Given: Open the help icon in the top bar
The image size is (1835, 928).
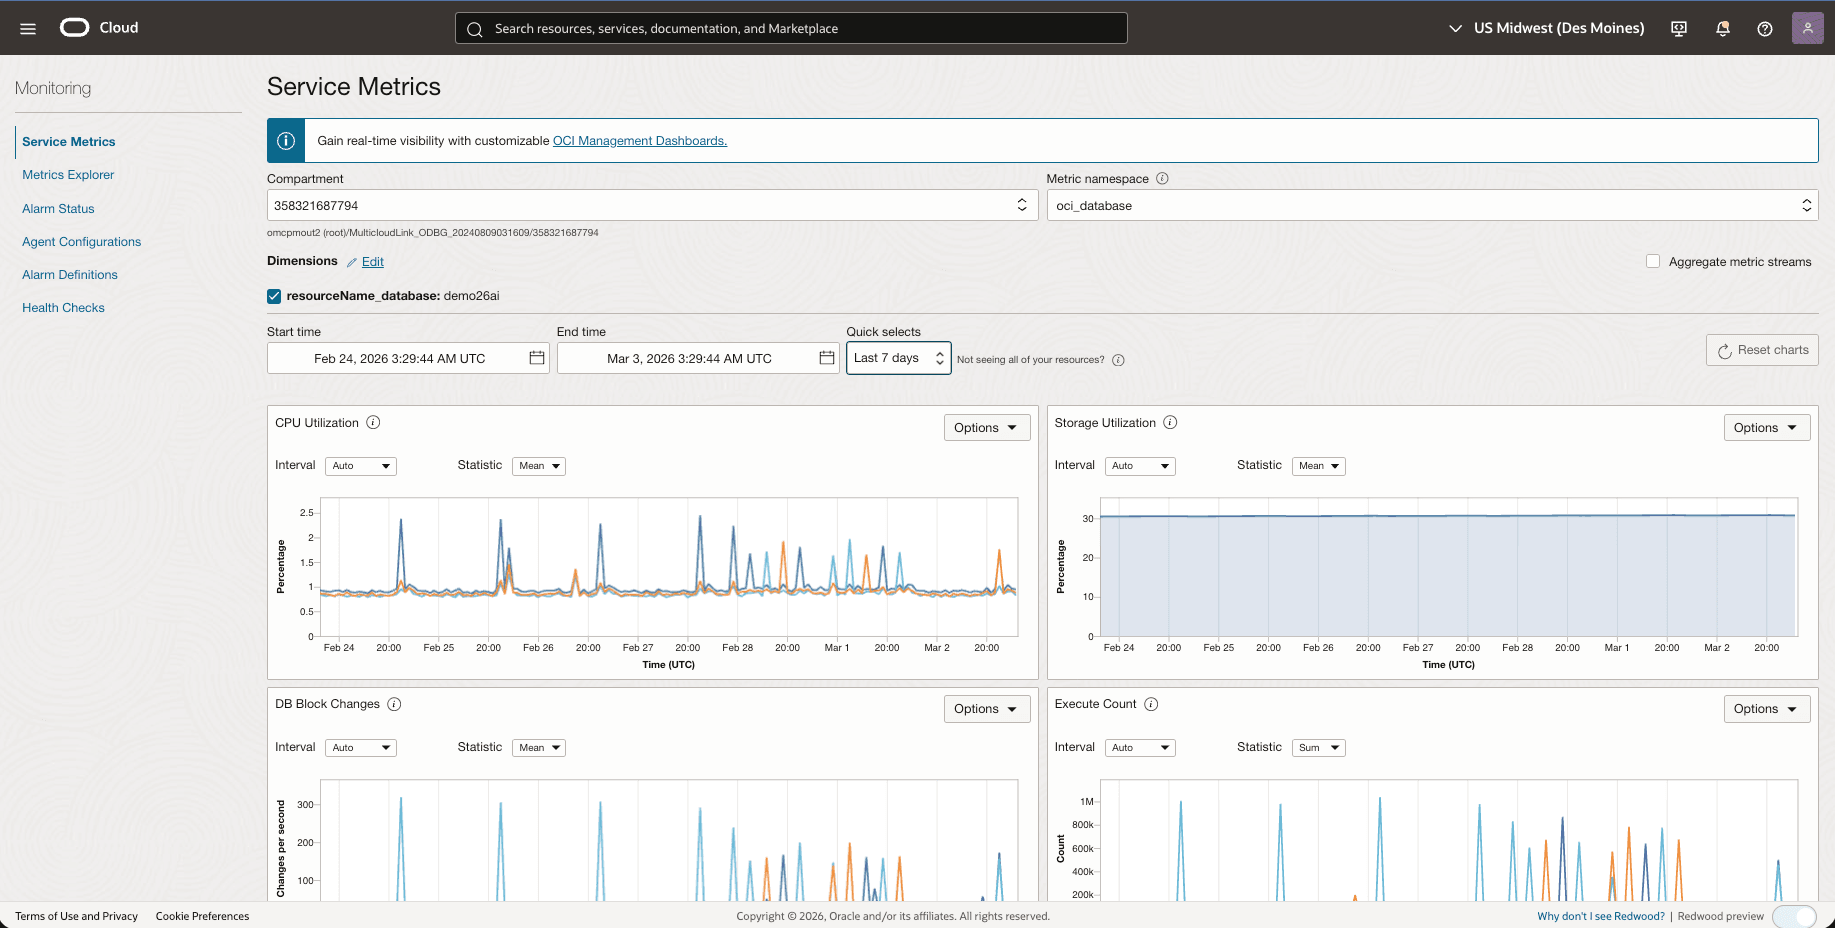Looking at the screenshot, I should [1765, 28].
